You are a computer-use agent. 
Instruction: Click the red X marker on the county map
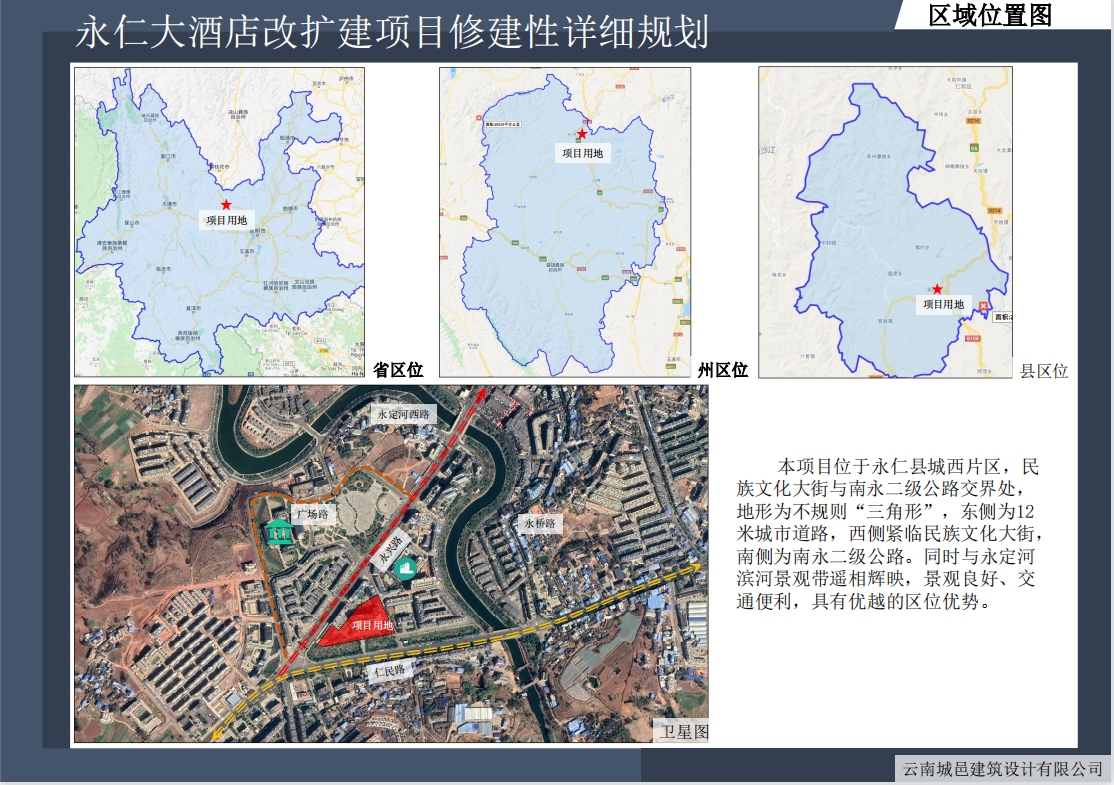[x=984, y=306]
